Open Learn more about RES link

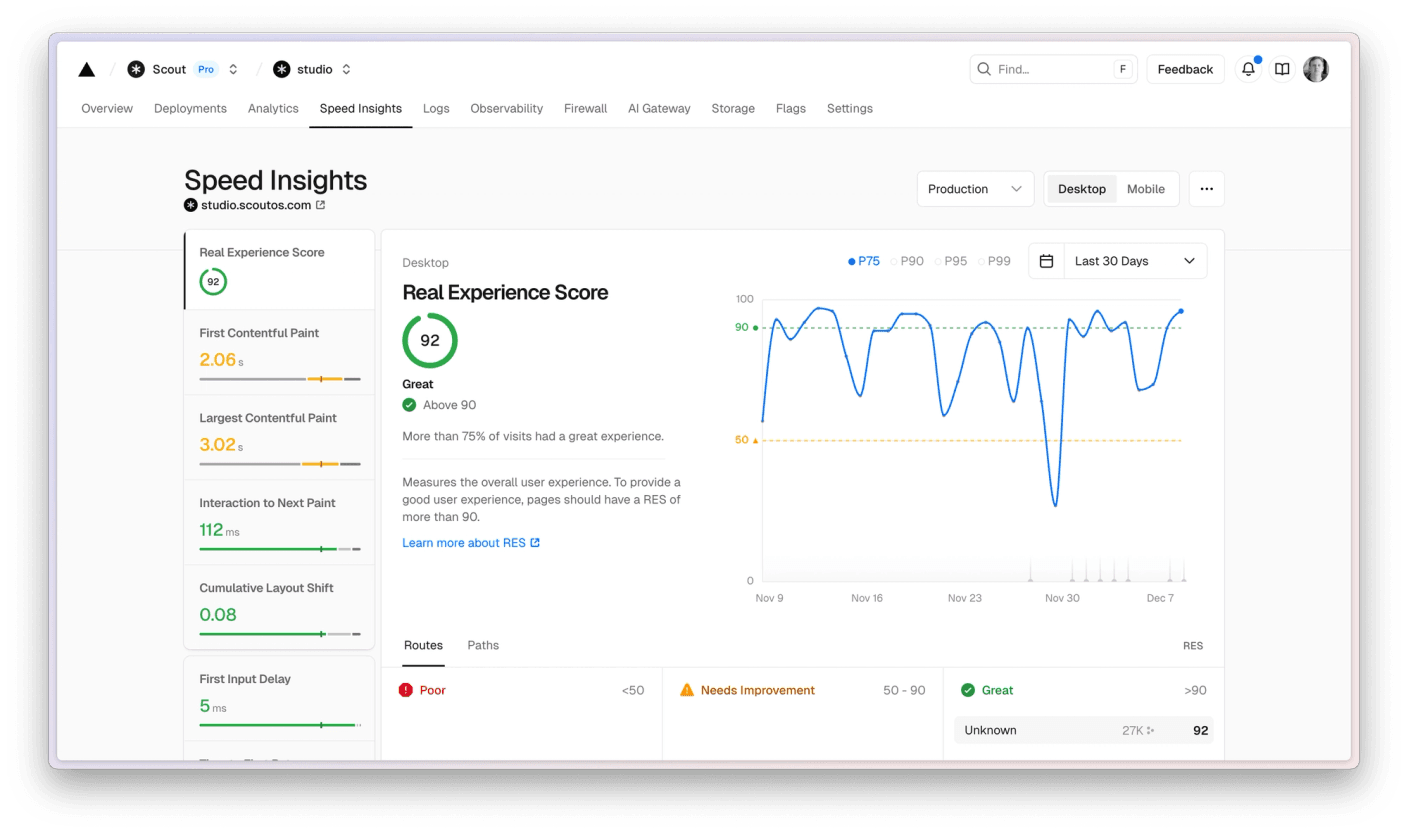(x=471, y=543)
